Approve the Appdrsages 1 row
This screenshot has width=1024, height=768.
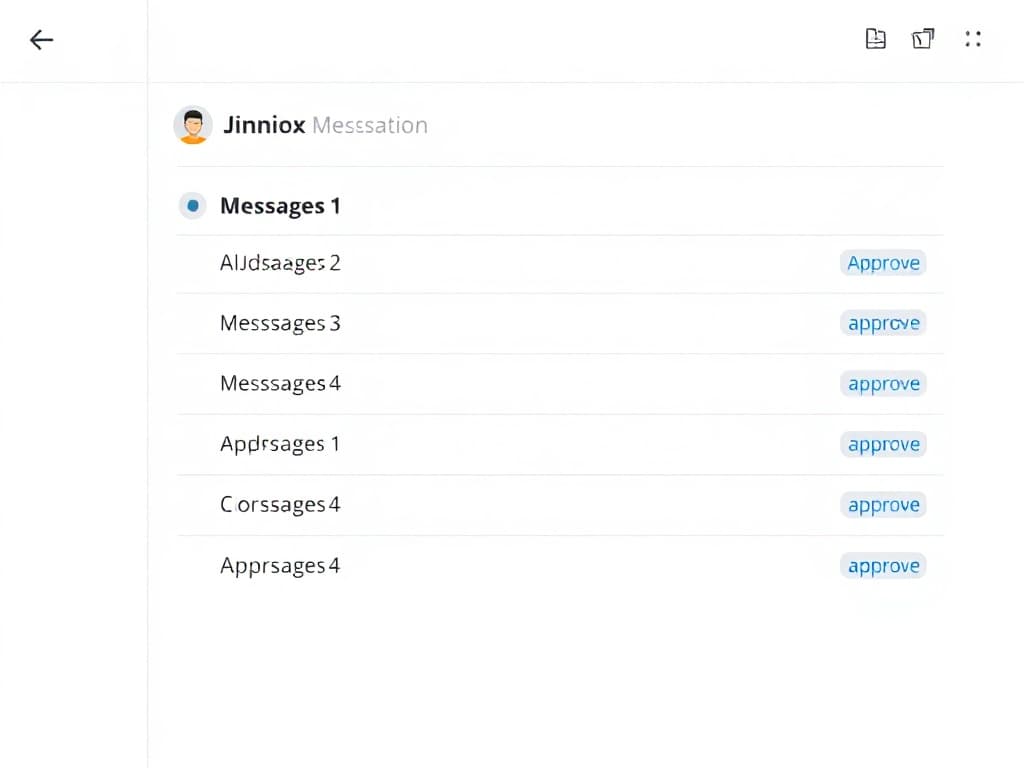883,444
